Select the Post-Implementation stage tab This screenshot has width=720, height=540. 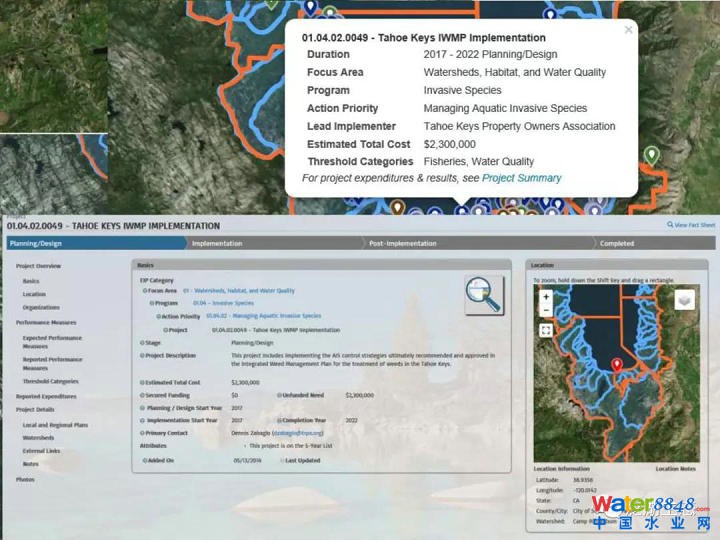(x=402, y=243)
